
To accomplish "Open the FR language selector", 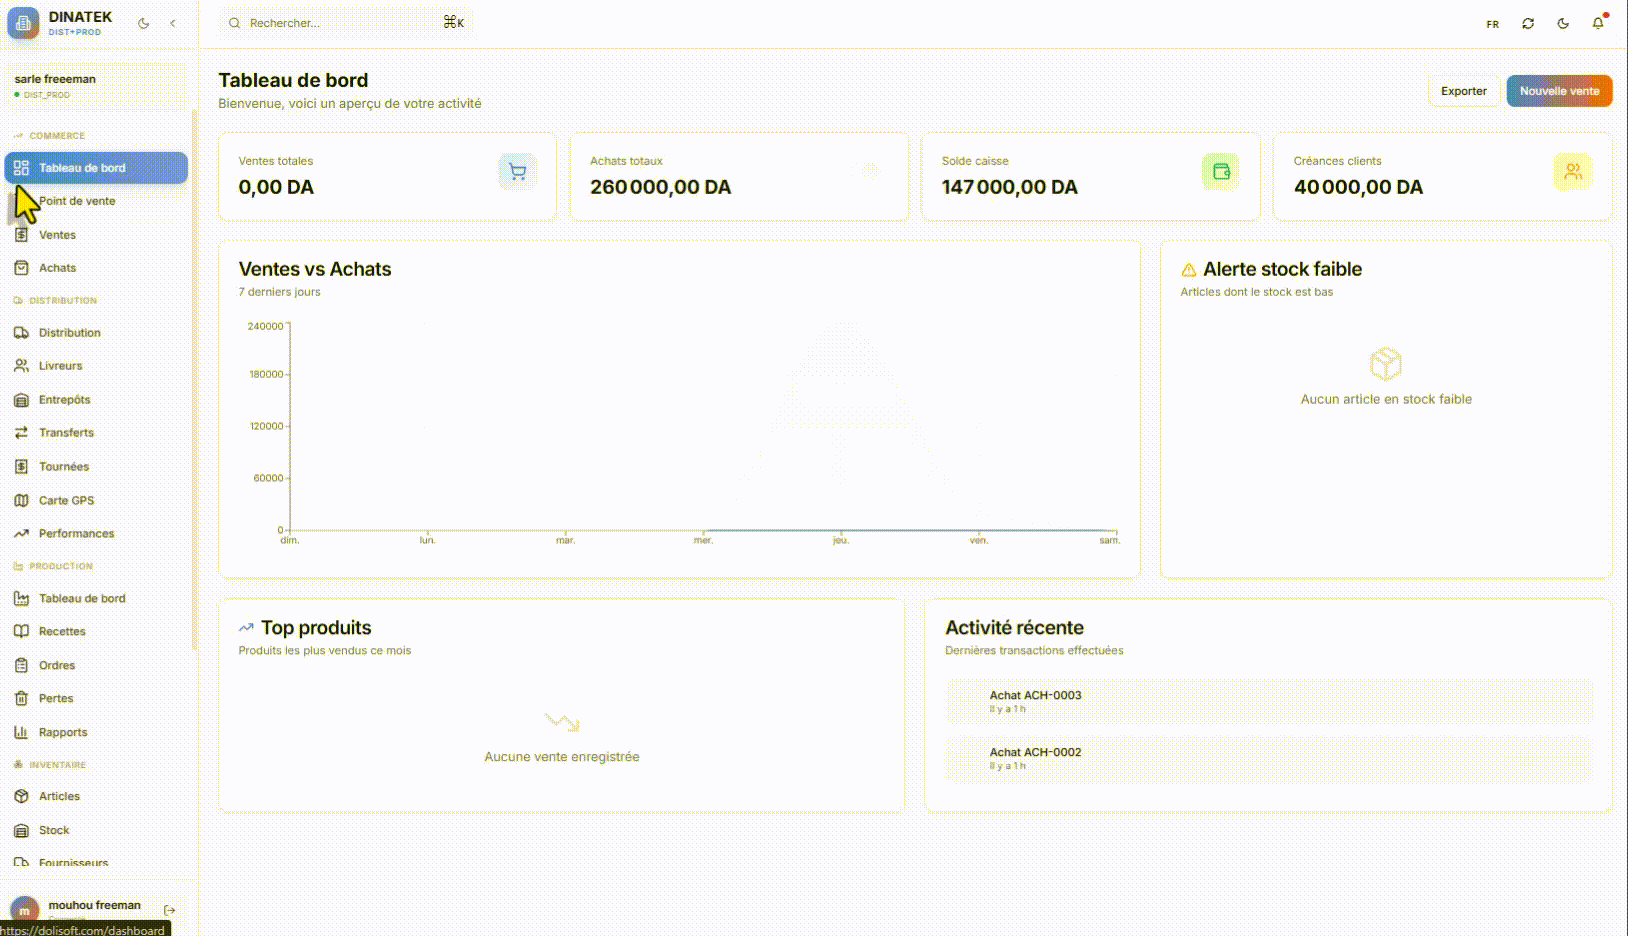I will pos(1492,24).
